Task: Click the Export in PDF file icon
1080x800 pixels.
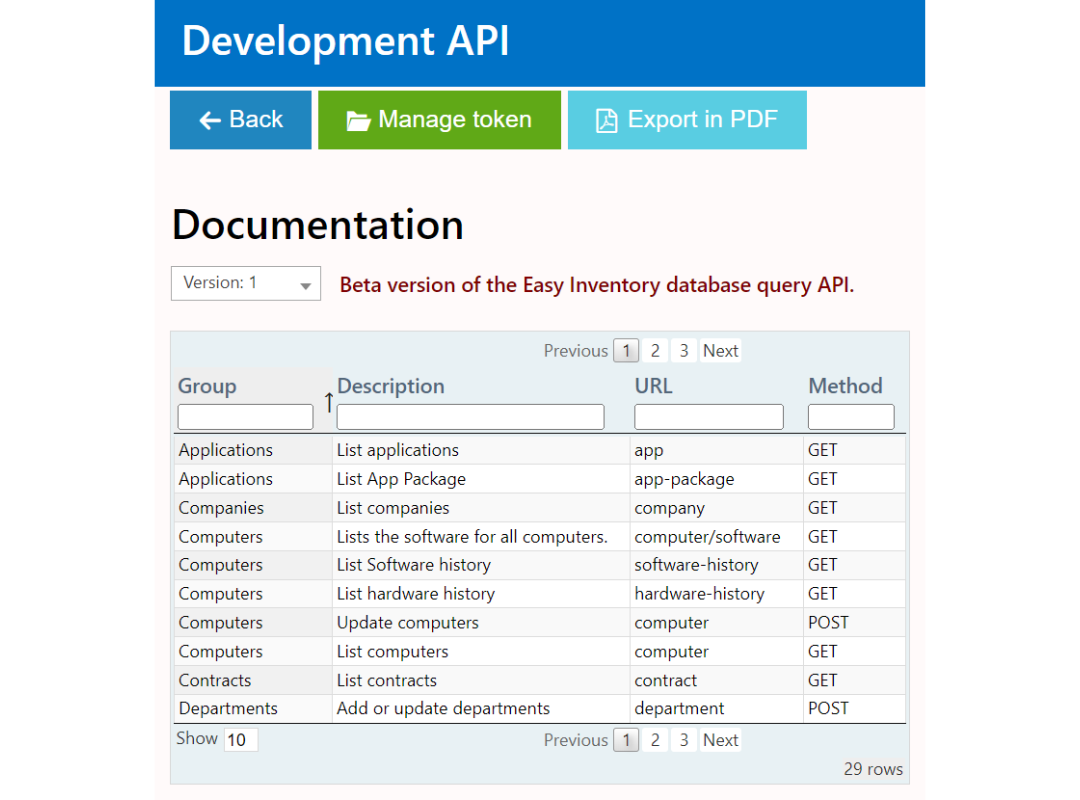Action: 606,121
